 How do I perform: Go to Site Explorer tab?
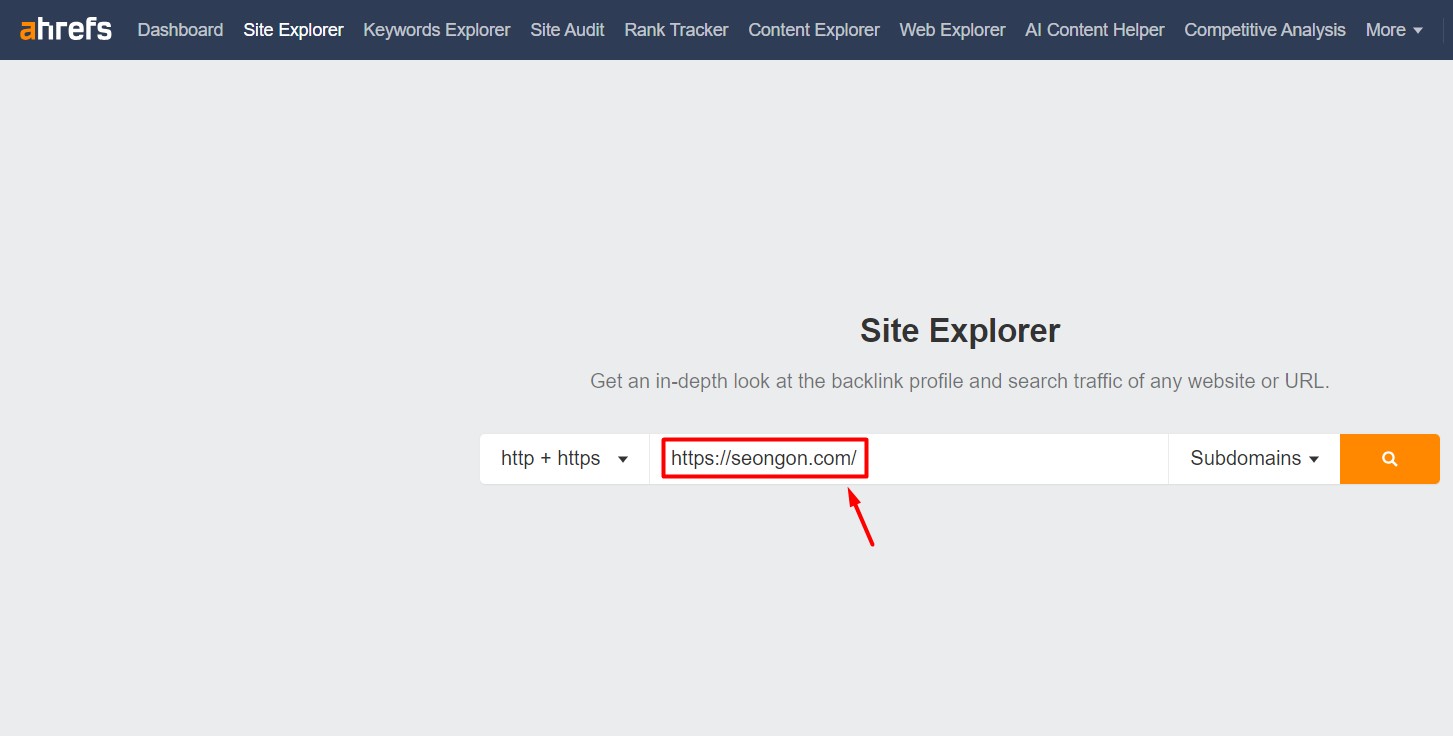pyautogui.click(x=293, y=30)
